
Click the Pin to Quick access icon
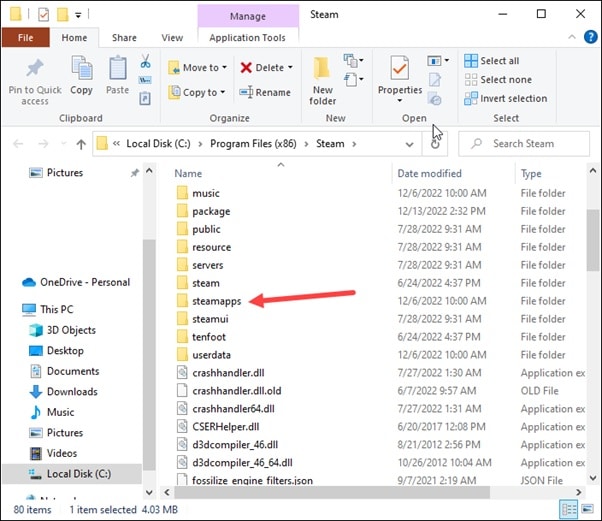coord(35,69)
